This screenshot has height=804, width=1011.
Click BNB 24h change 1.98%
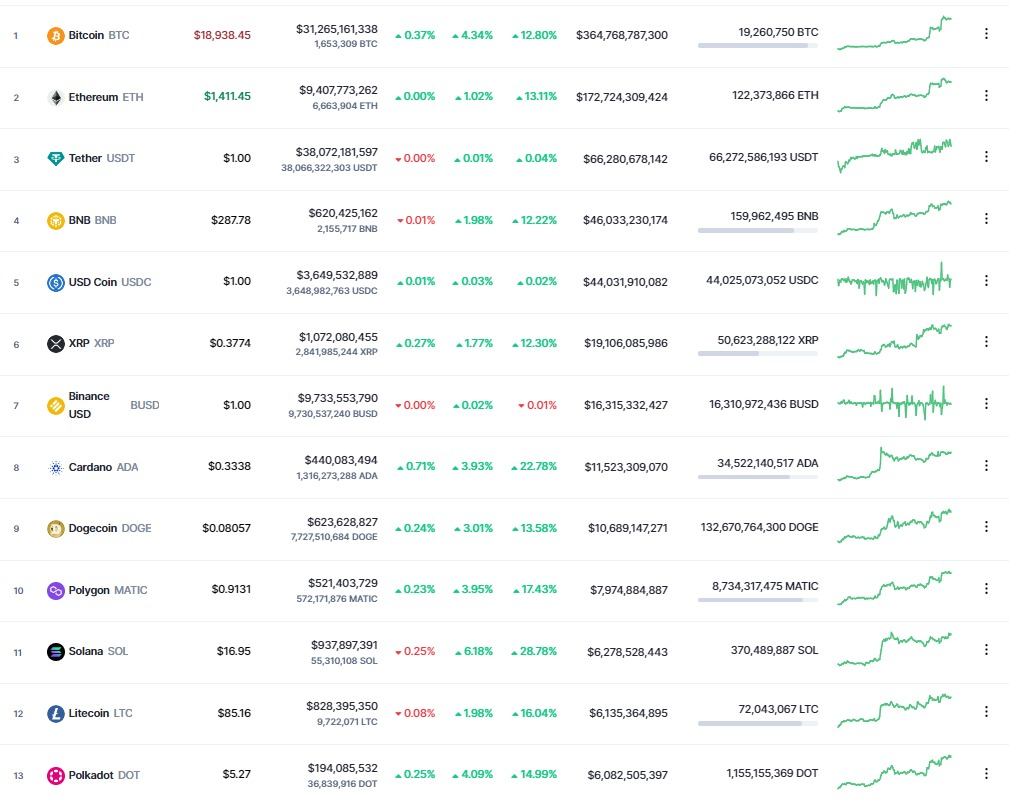tap(474, 221)
